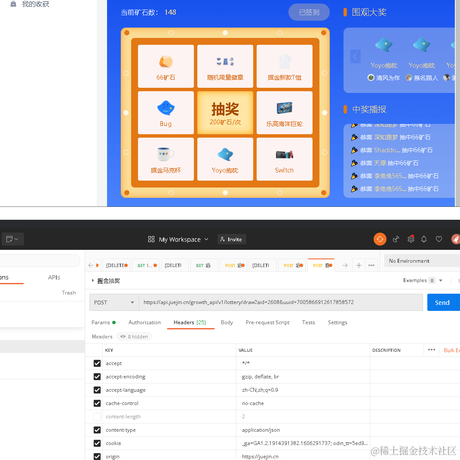Open the satellite capture requests icon
The height and width of the screenshot is (460, 460).
(396, 239)
